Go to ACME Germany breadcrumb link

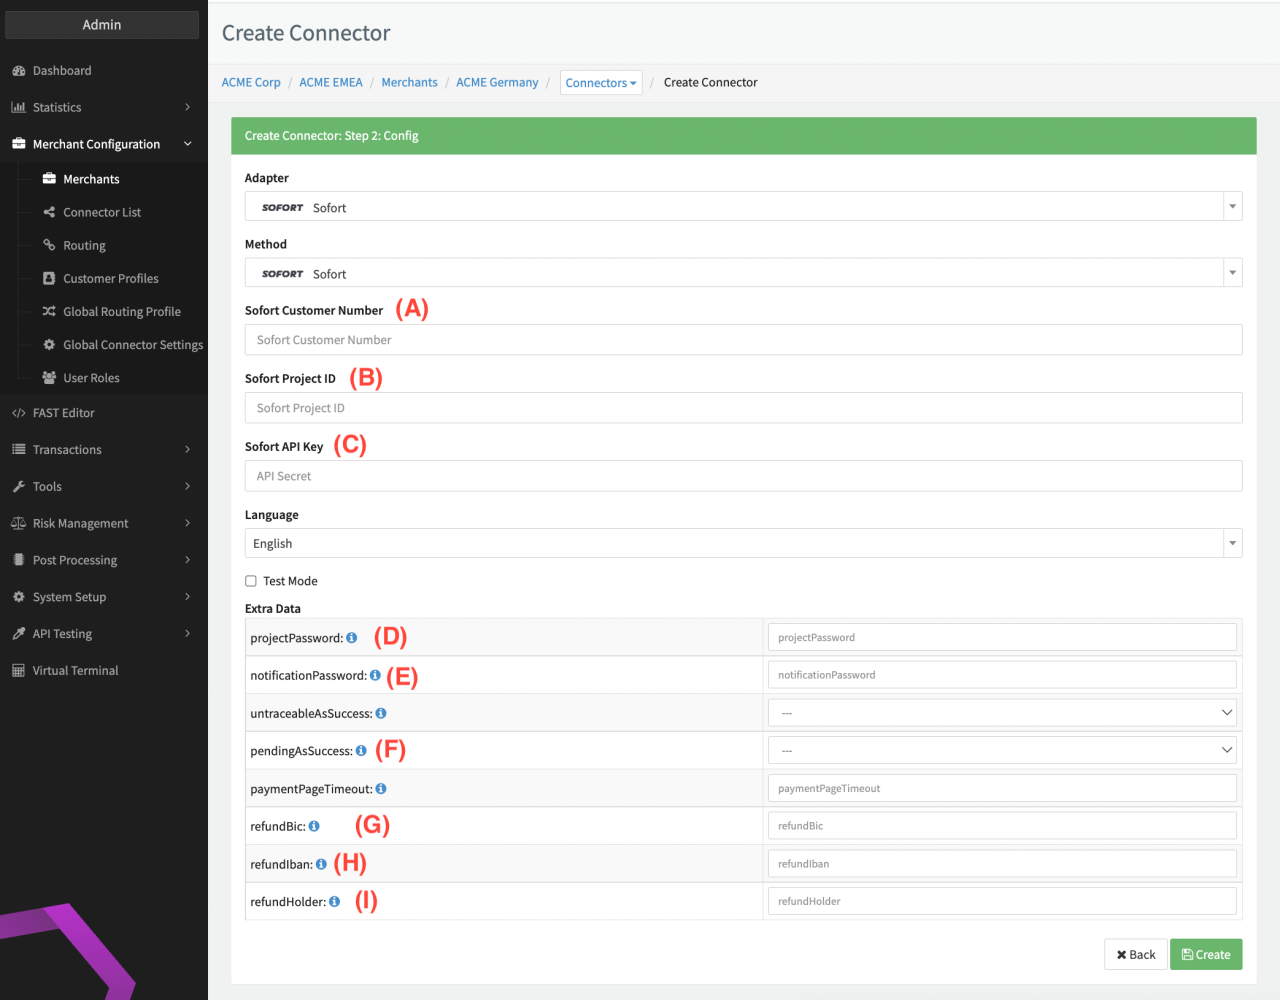coord(497,83)
